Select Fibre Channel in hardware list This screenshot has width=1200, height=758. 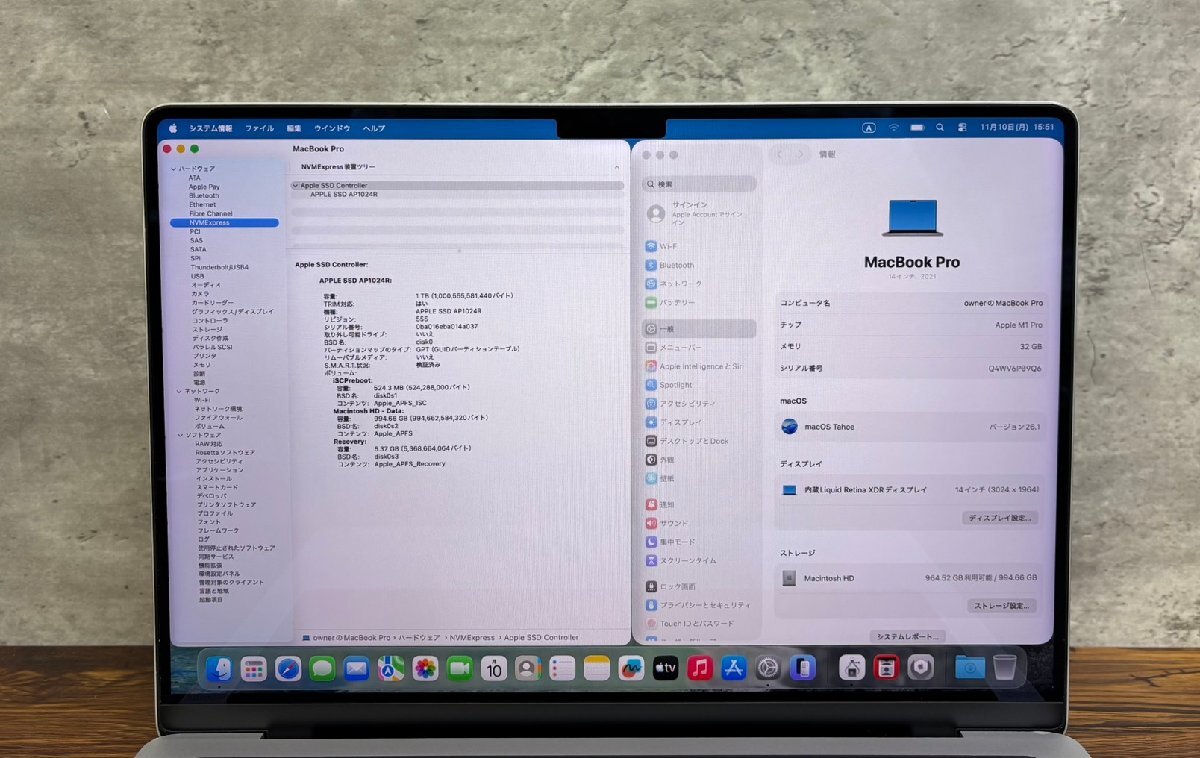[211, 213]
